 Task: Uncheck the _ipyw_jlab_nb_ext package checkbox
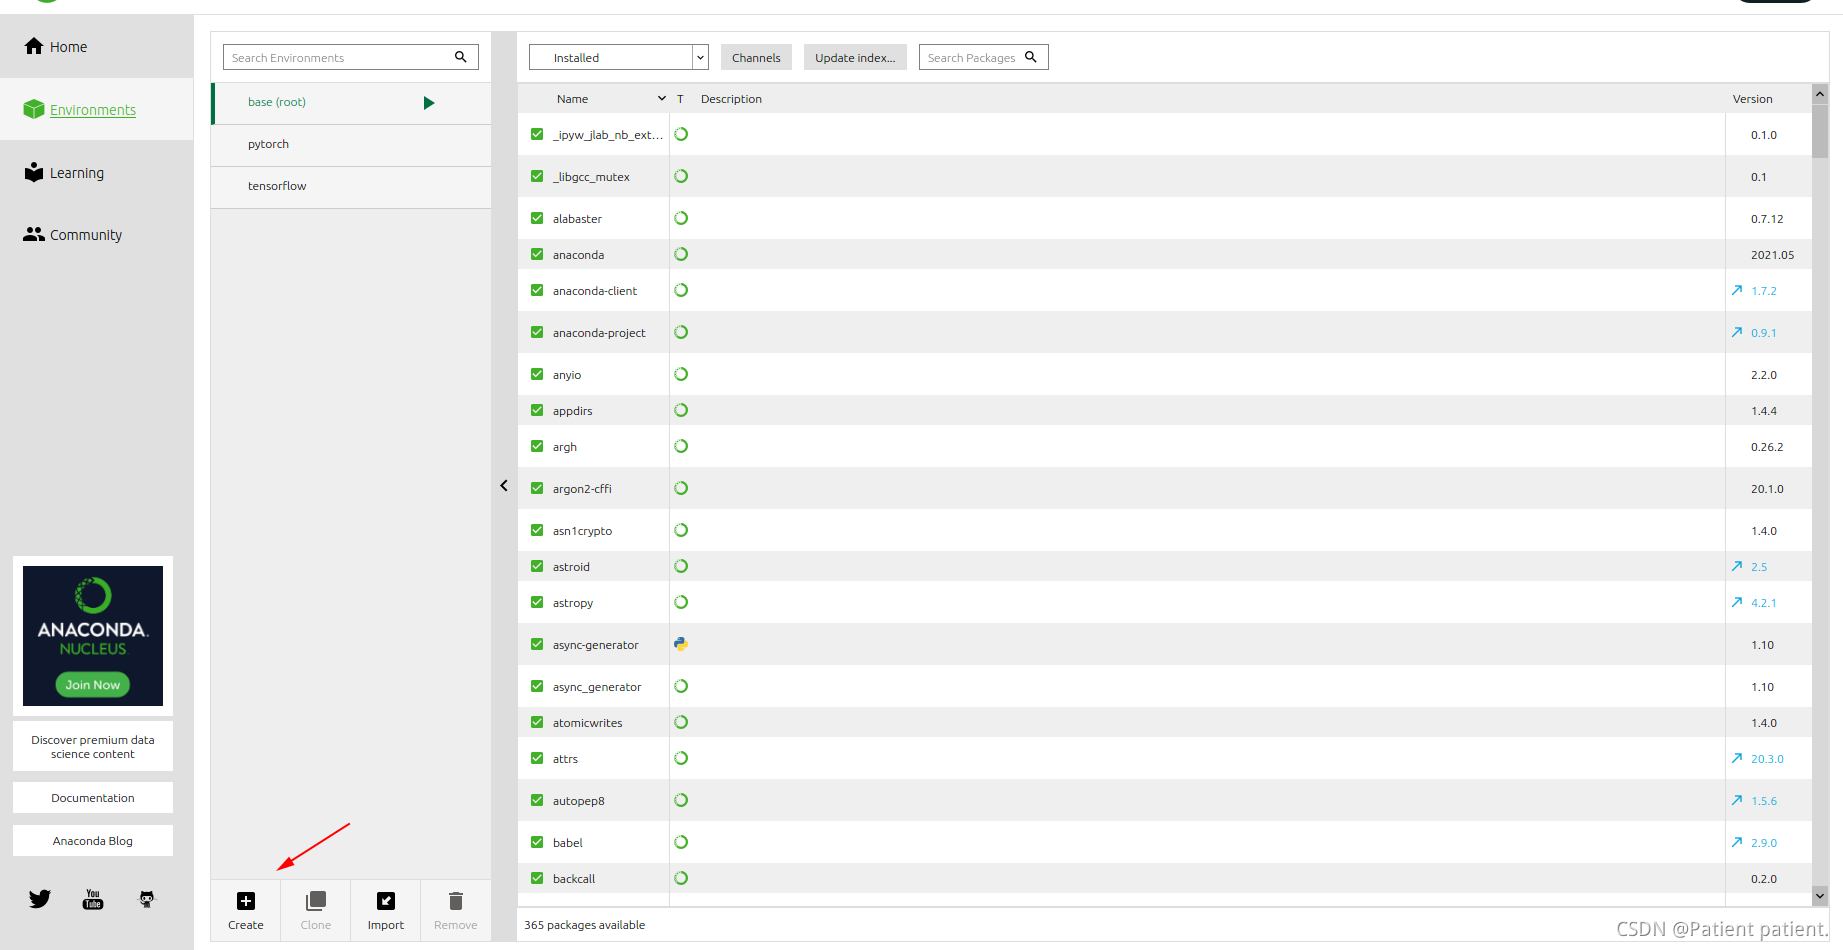click(x=537, y=134)
